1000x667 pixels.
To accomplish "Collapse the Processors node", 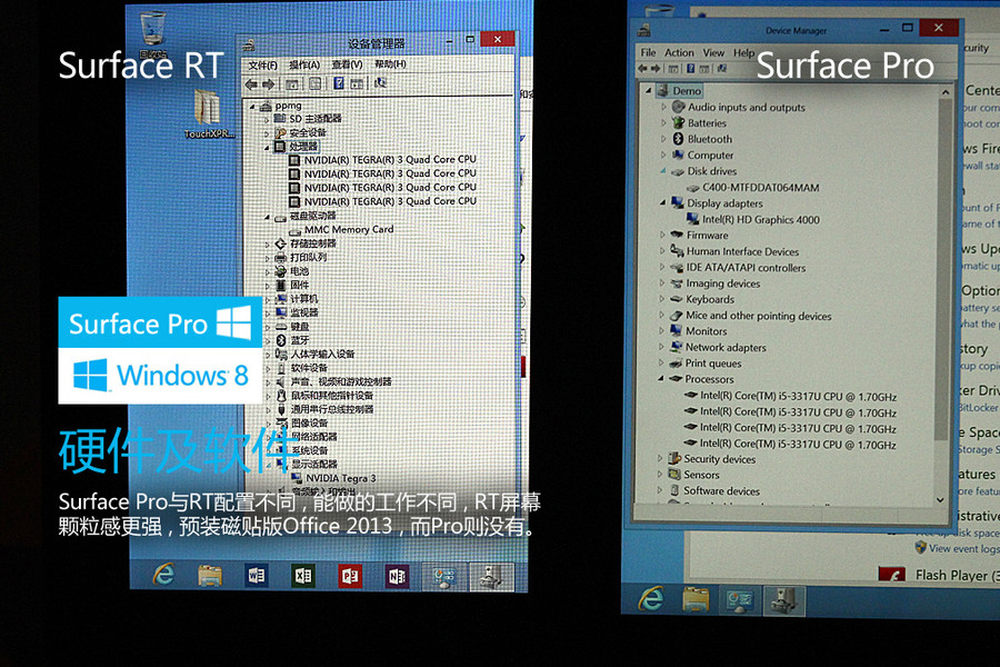I will (661, 379).
